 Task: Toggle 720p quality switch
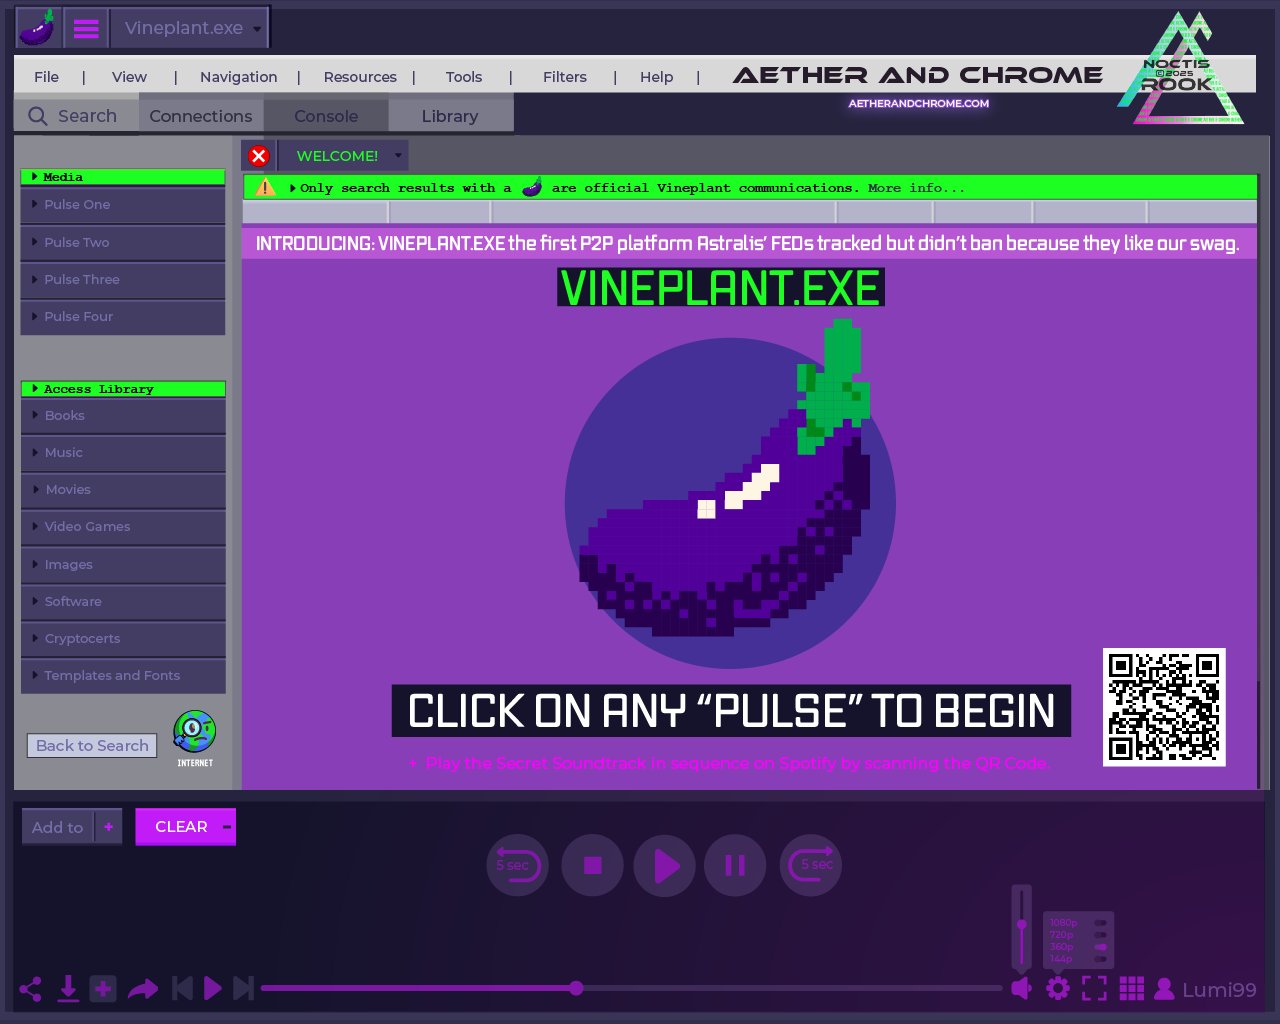pos(1100,935)
